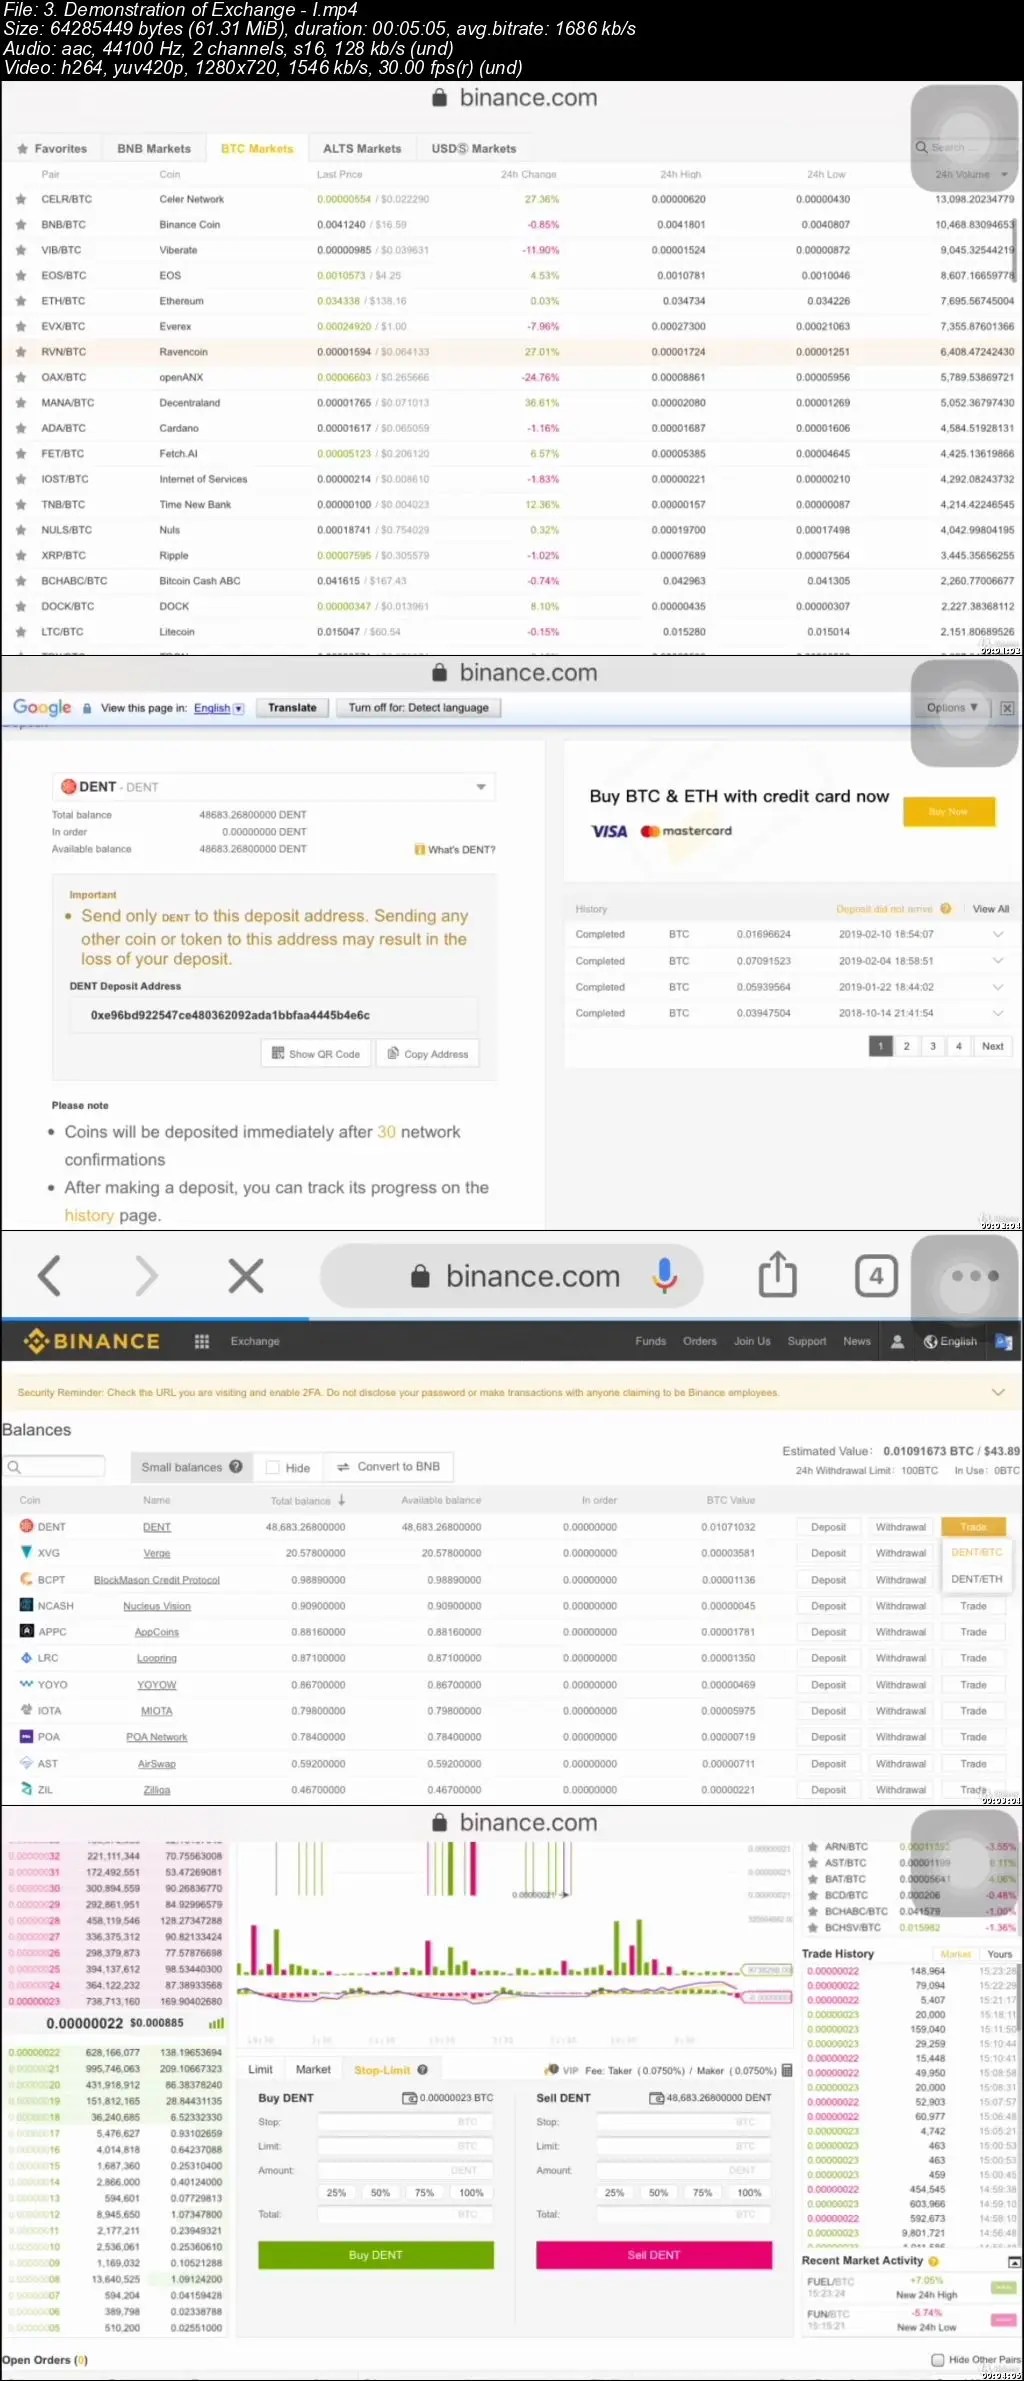
Task: Open the Orders menu
Action: [x=700, y=1342]
